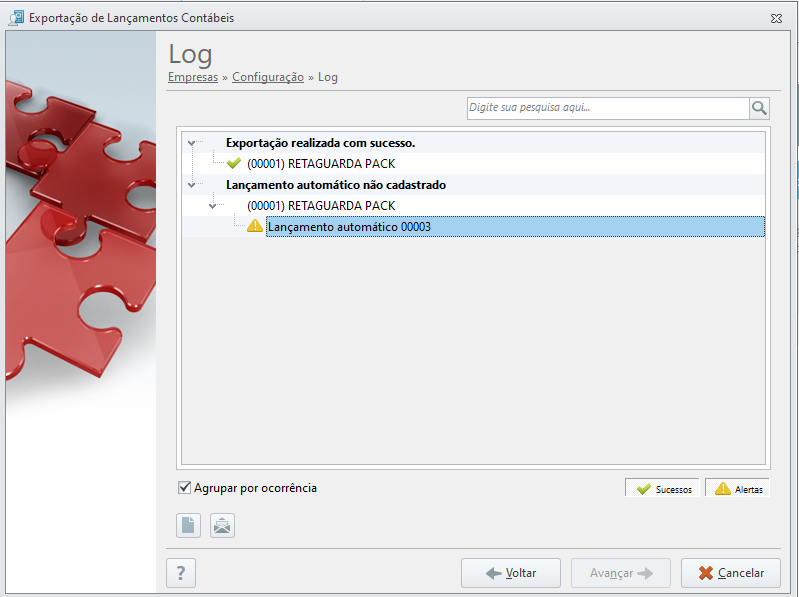799x597 pixels.
Task: Collapse the RETAGUARDA PACK node under alert group
Action: (x=212, y=206)
